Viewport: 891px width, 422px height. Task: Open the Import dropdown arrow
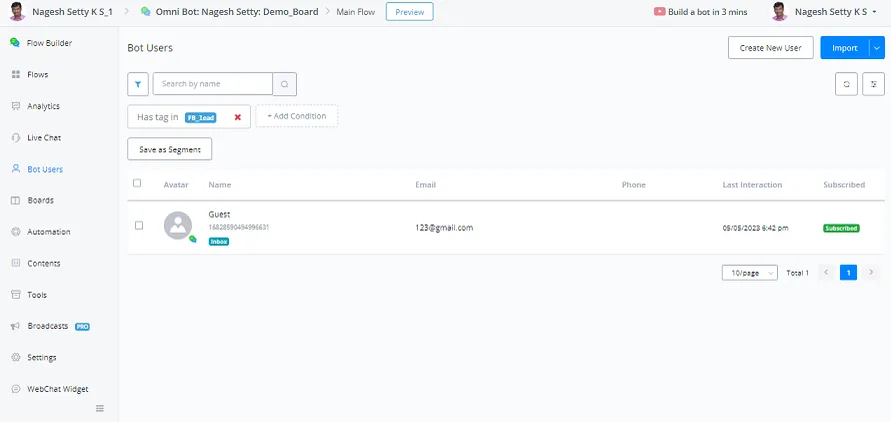pos(877,48)
